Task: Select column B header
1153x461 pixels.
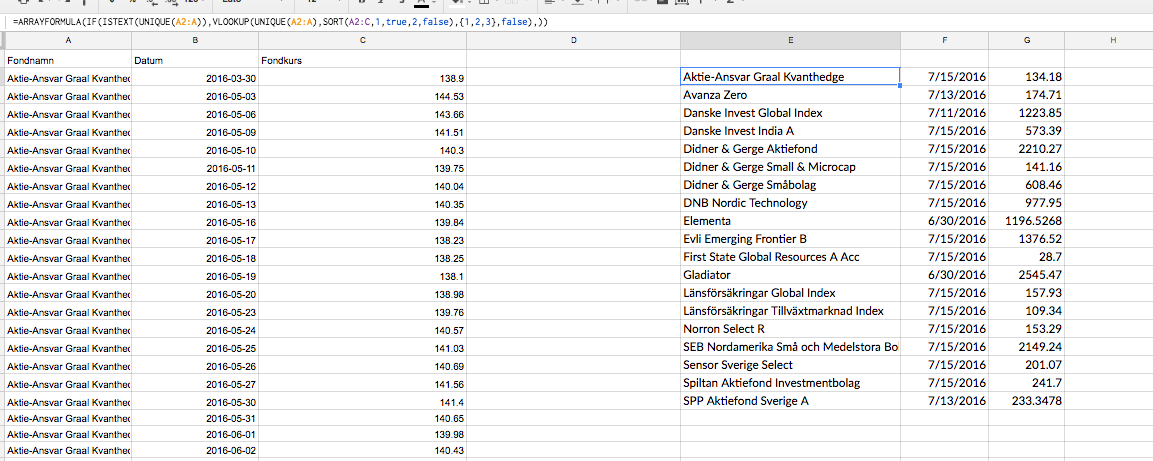Action: (195, 41)
